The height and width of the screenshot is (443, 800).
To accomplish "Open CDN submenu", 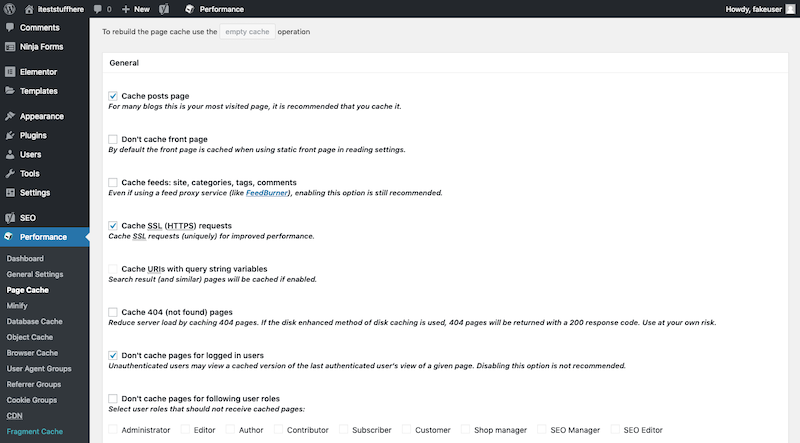I will pos(14,416).
